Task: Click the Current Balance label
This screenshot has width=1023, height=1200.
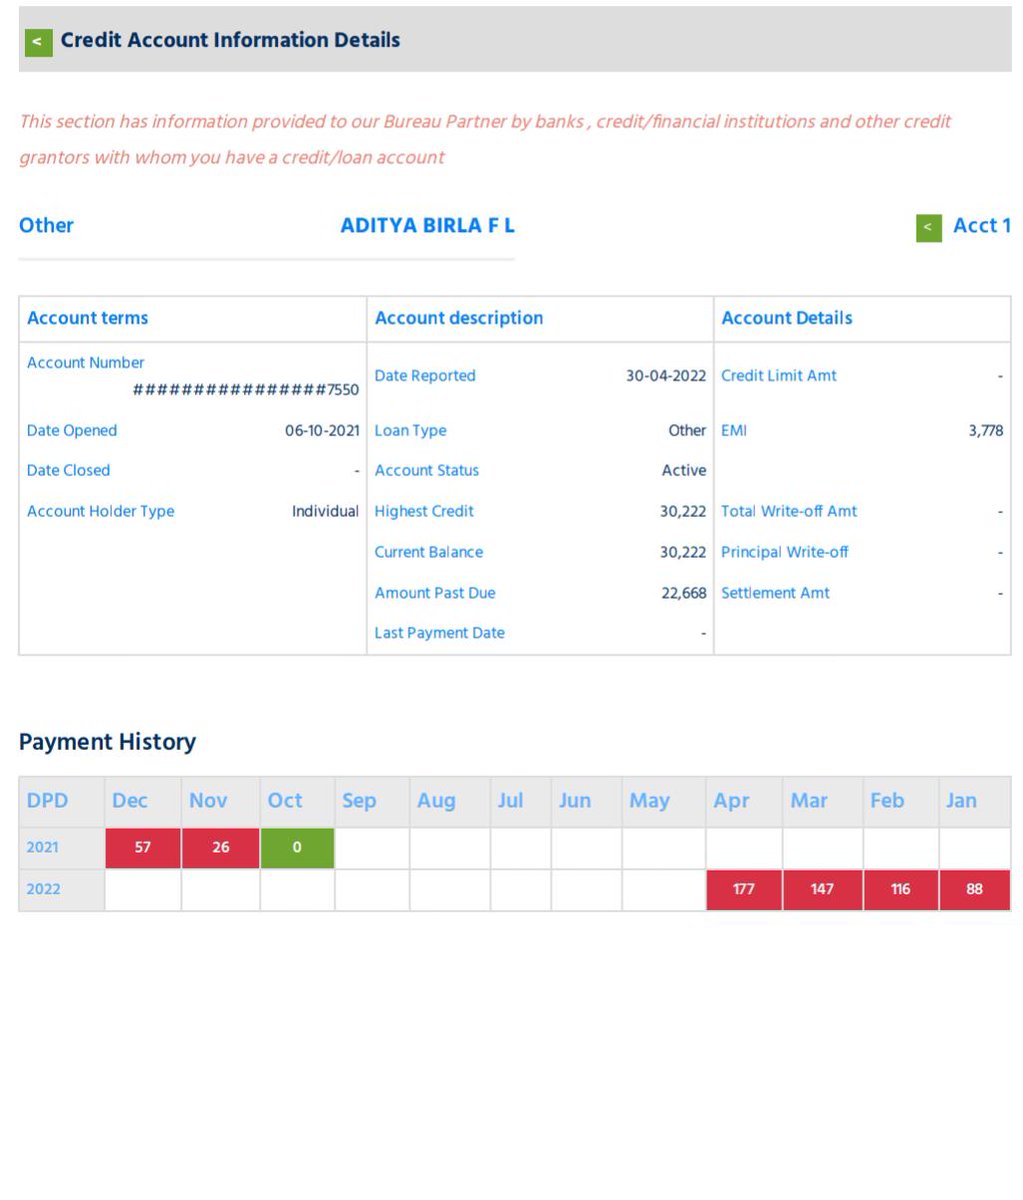Action: tap(428, 552)
